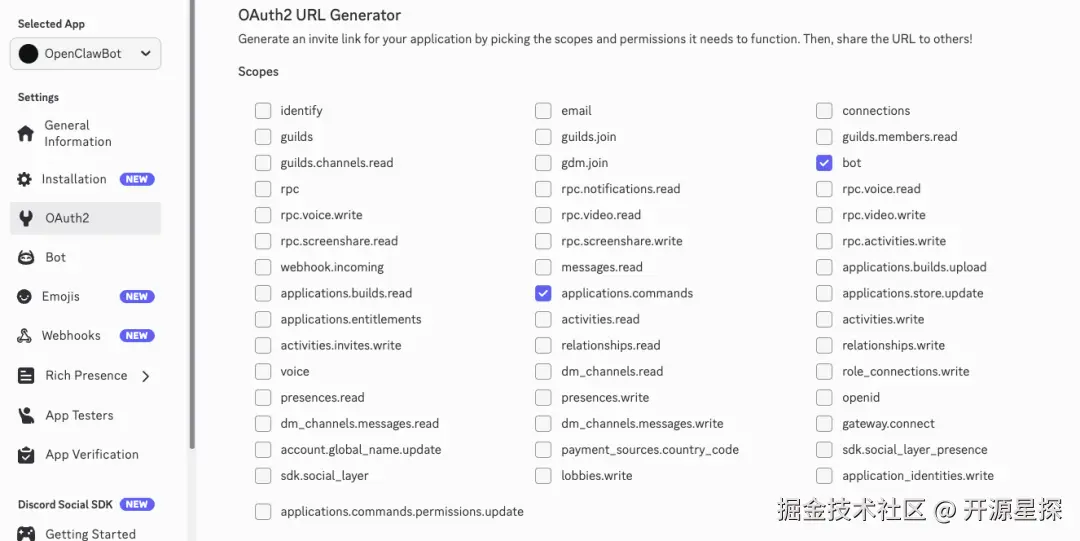Uncheck the applications.commands scope checkbox
The height and width of the screenshot is (541, 1080).
pos(543,293)
